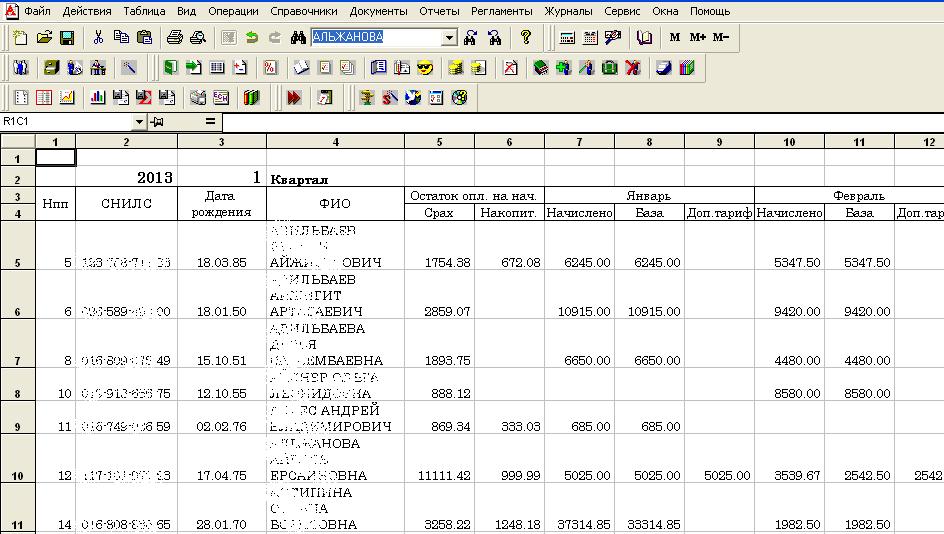Click the multicolored books icon
Screen dimensions: 944x534
686,67
